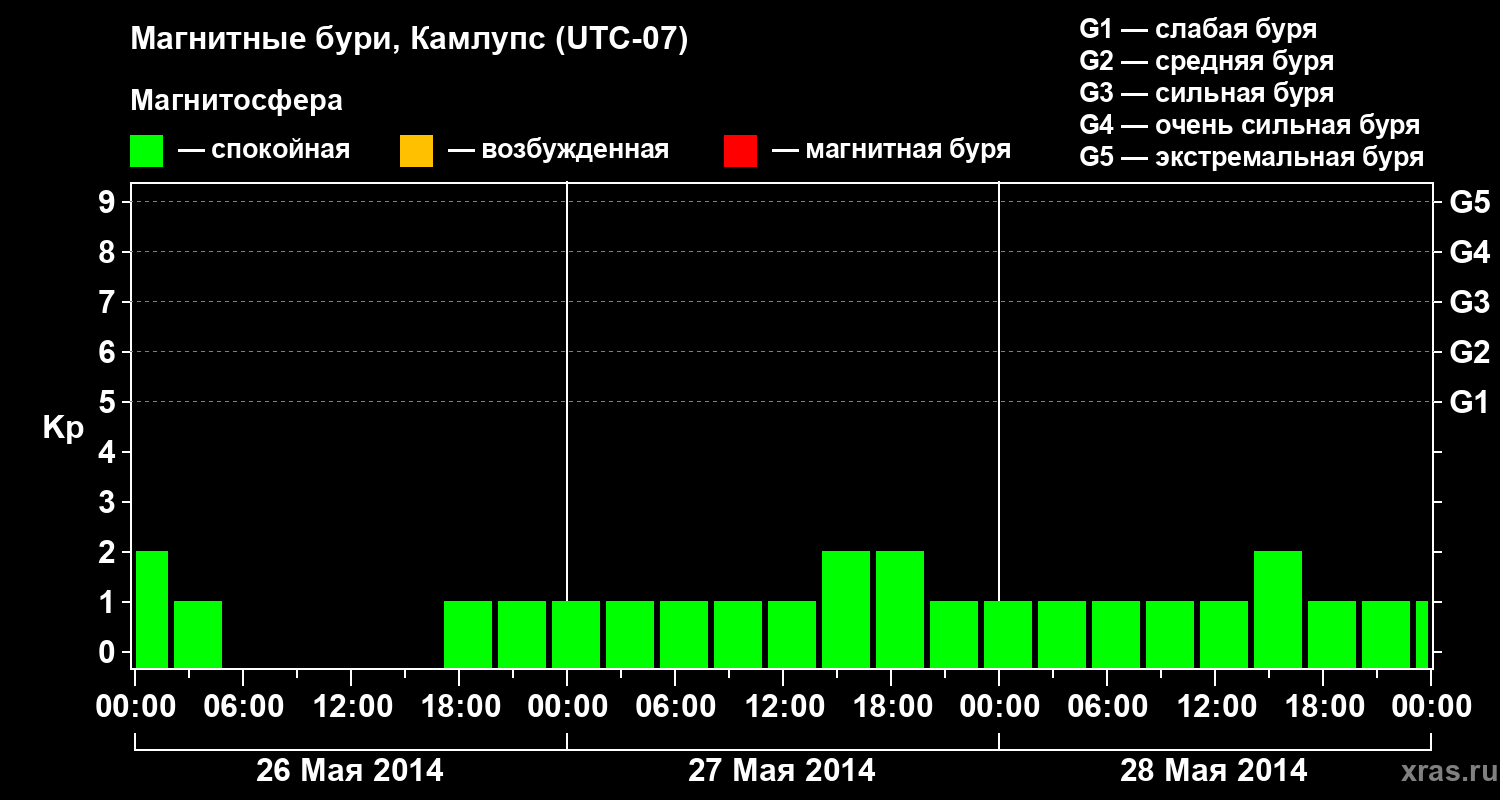This screenshot has width=1500, height=800.
Task: Click the '06:00' time label under 28 Мая
Action: (x=1106, y=707)
